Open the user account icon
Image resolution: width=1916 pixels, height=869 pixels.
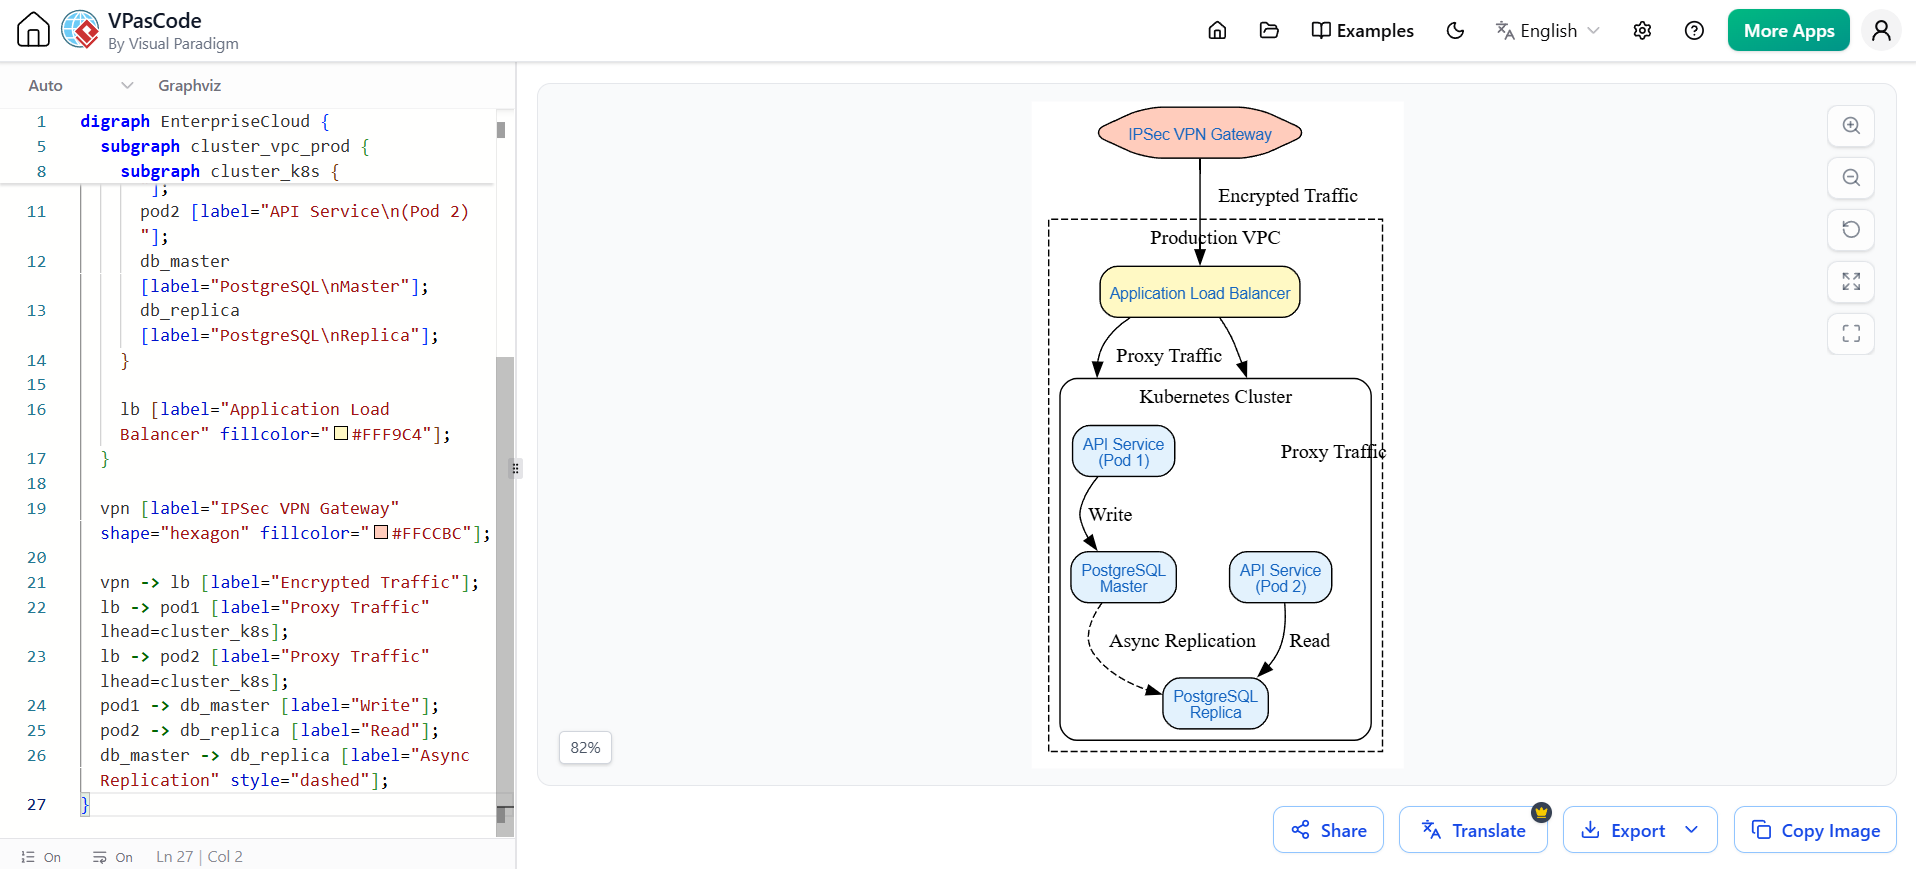point(1881,30)
